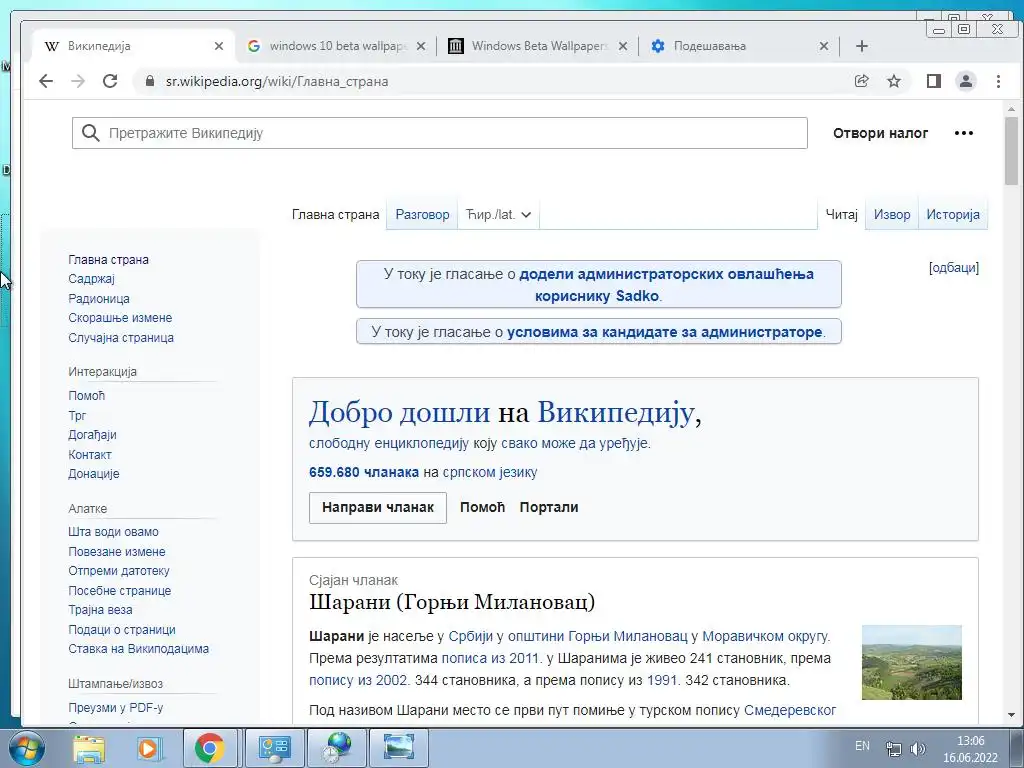Click the search magnifier icon in Wikipedia
1024x768 pixels.
click(x=91, y=133)
